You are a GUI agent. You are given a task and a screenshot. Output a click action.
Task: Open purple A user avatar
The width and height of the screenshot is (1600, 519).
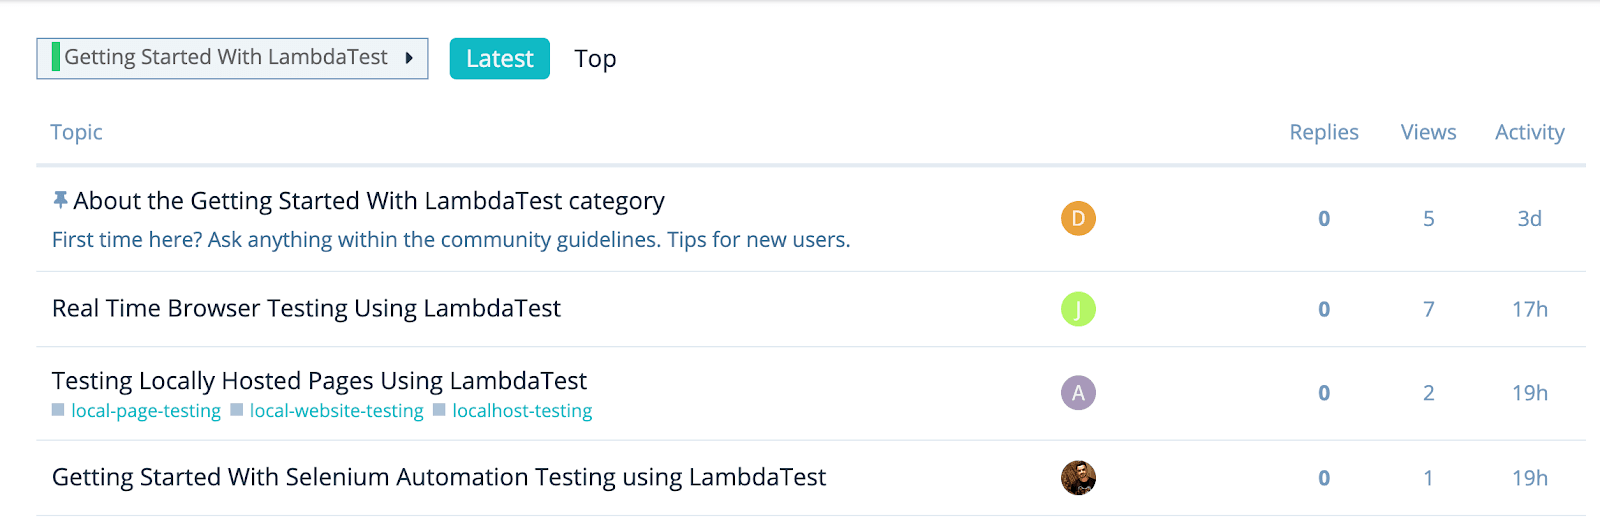[x=1078, y=393]
